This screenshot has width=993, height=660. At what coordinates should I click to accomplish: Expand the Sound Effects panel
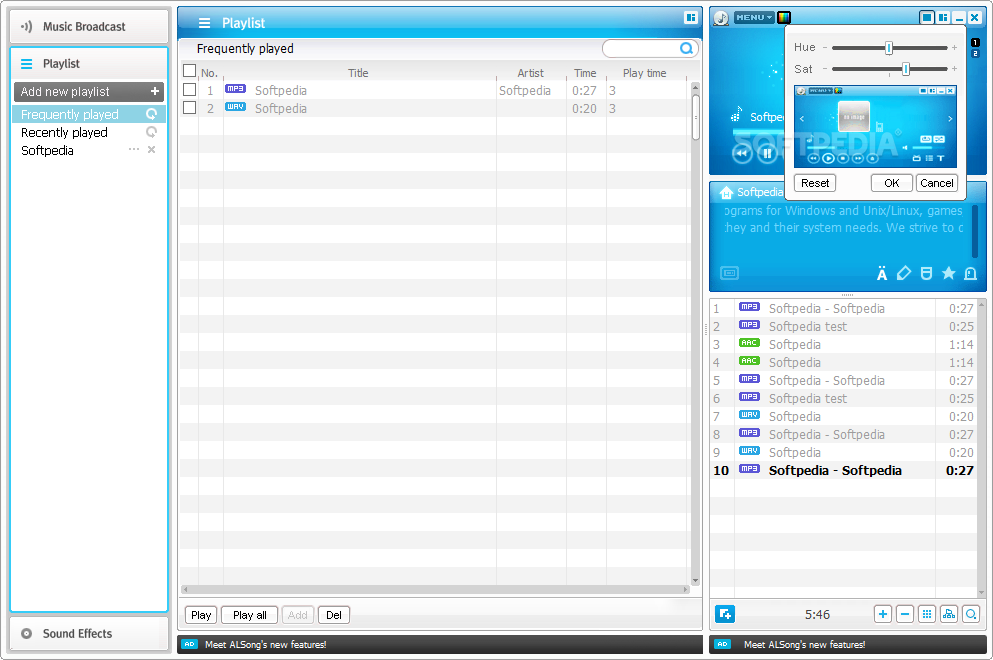pos(89,633)
